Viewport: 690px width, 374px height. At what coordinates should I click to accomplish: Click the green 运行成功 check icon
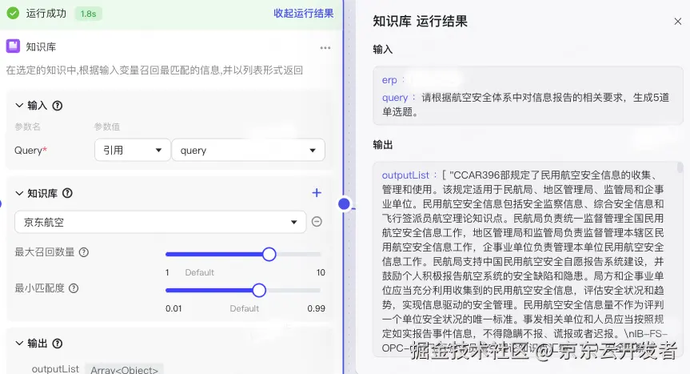(x=13, y=13)
